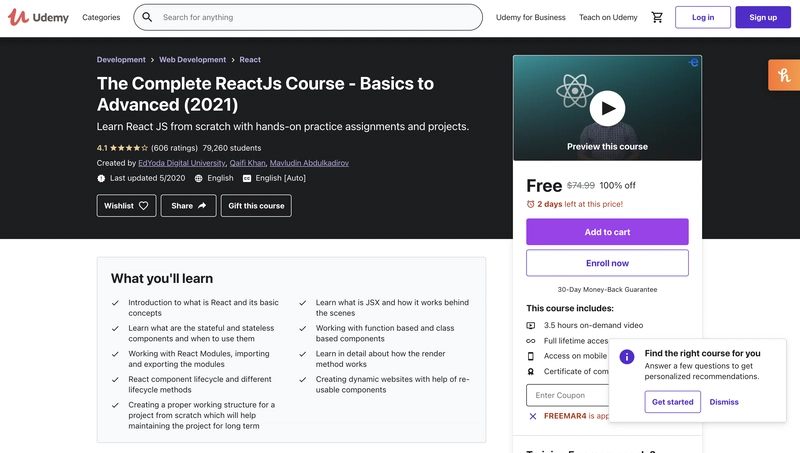Viewport: 800px width, 453px height.
Task: Click the star rating icons
Action: point(129,148)
